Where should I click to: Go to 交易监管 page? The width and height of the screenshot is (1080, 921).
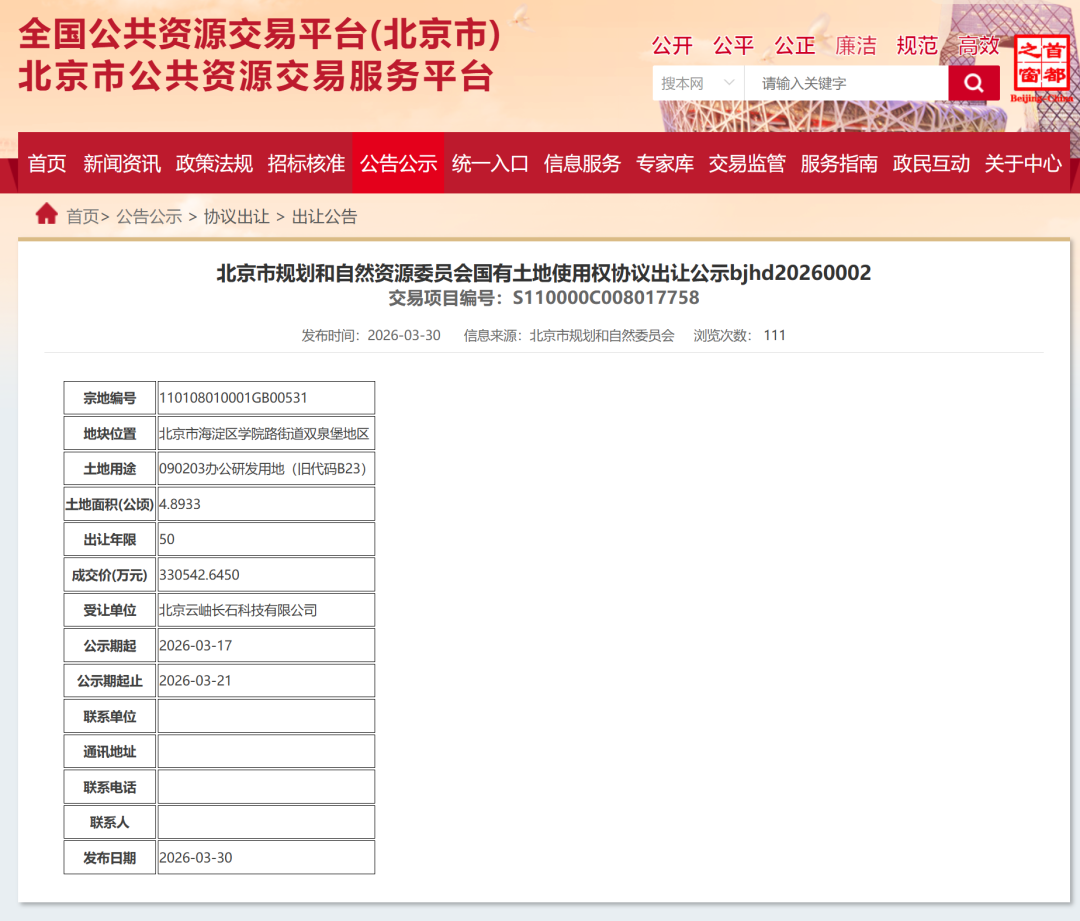[747, 164]
